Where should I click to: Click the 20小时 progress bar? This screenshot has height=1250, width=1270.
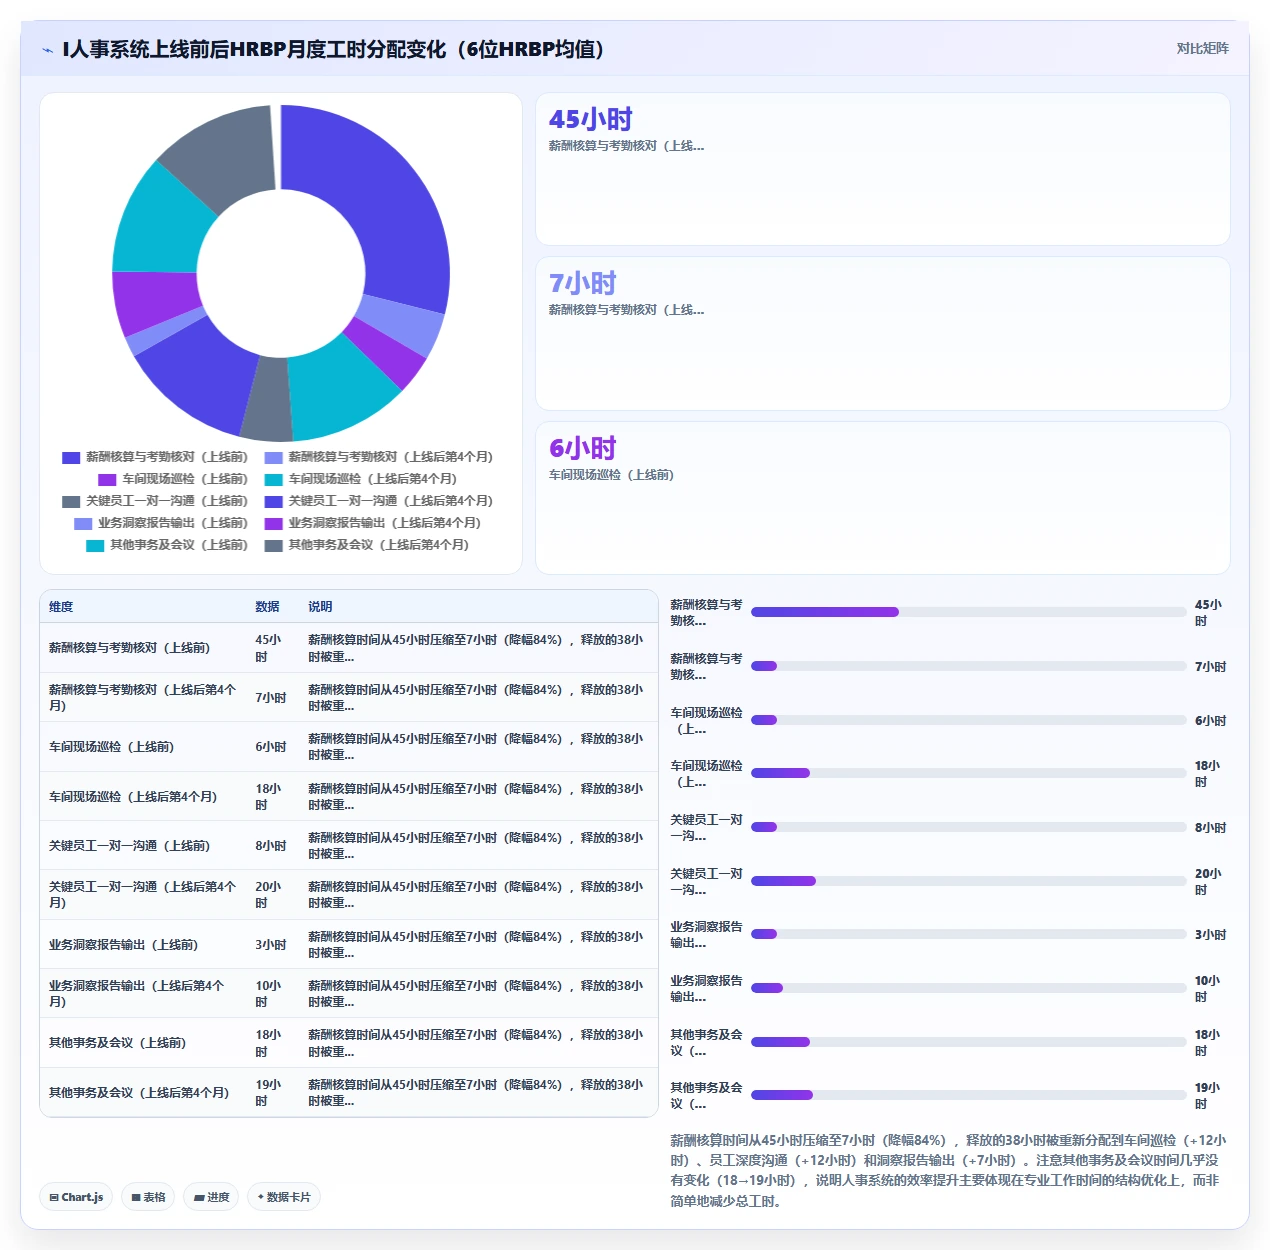pos(968,881)
